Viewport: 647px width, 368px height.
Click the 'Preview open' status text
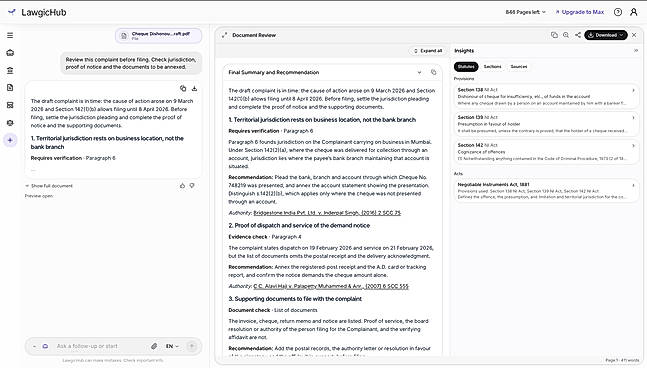[39, 196]
